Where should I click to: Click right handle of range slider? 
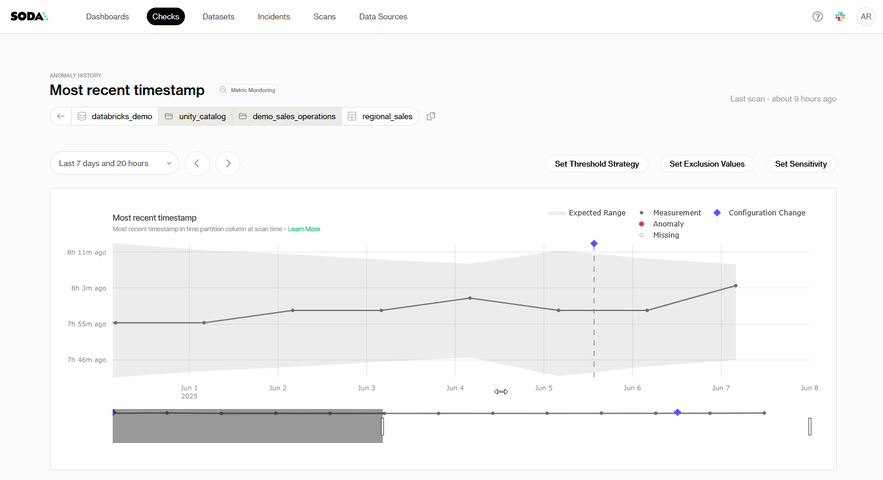pyautogui.click(x=810, y=426)
